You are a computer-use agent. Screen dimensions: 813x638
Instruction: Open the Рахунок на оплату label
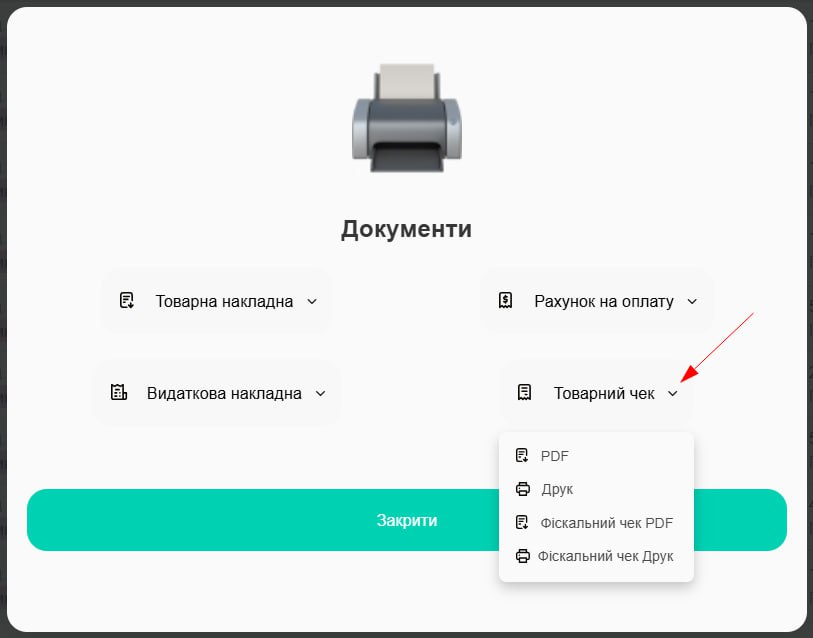604,301
